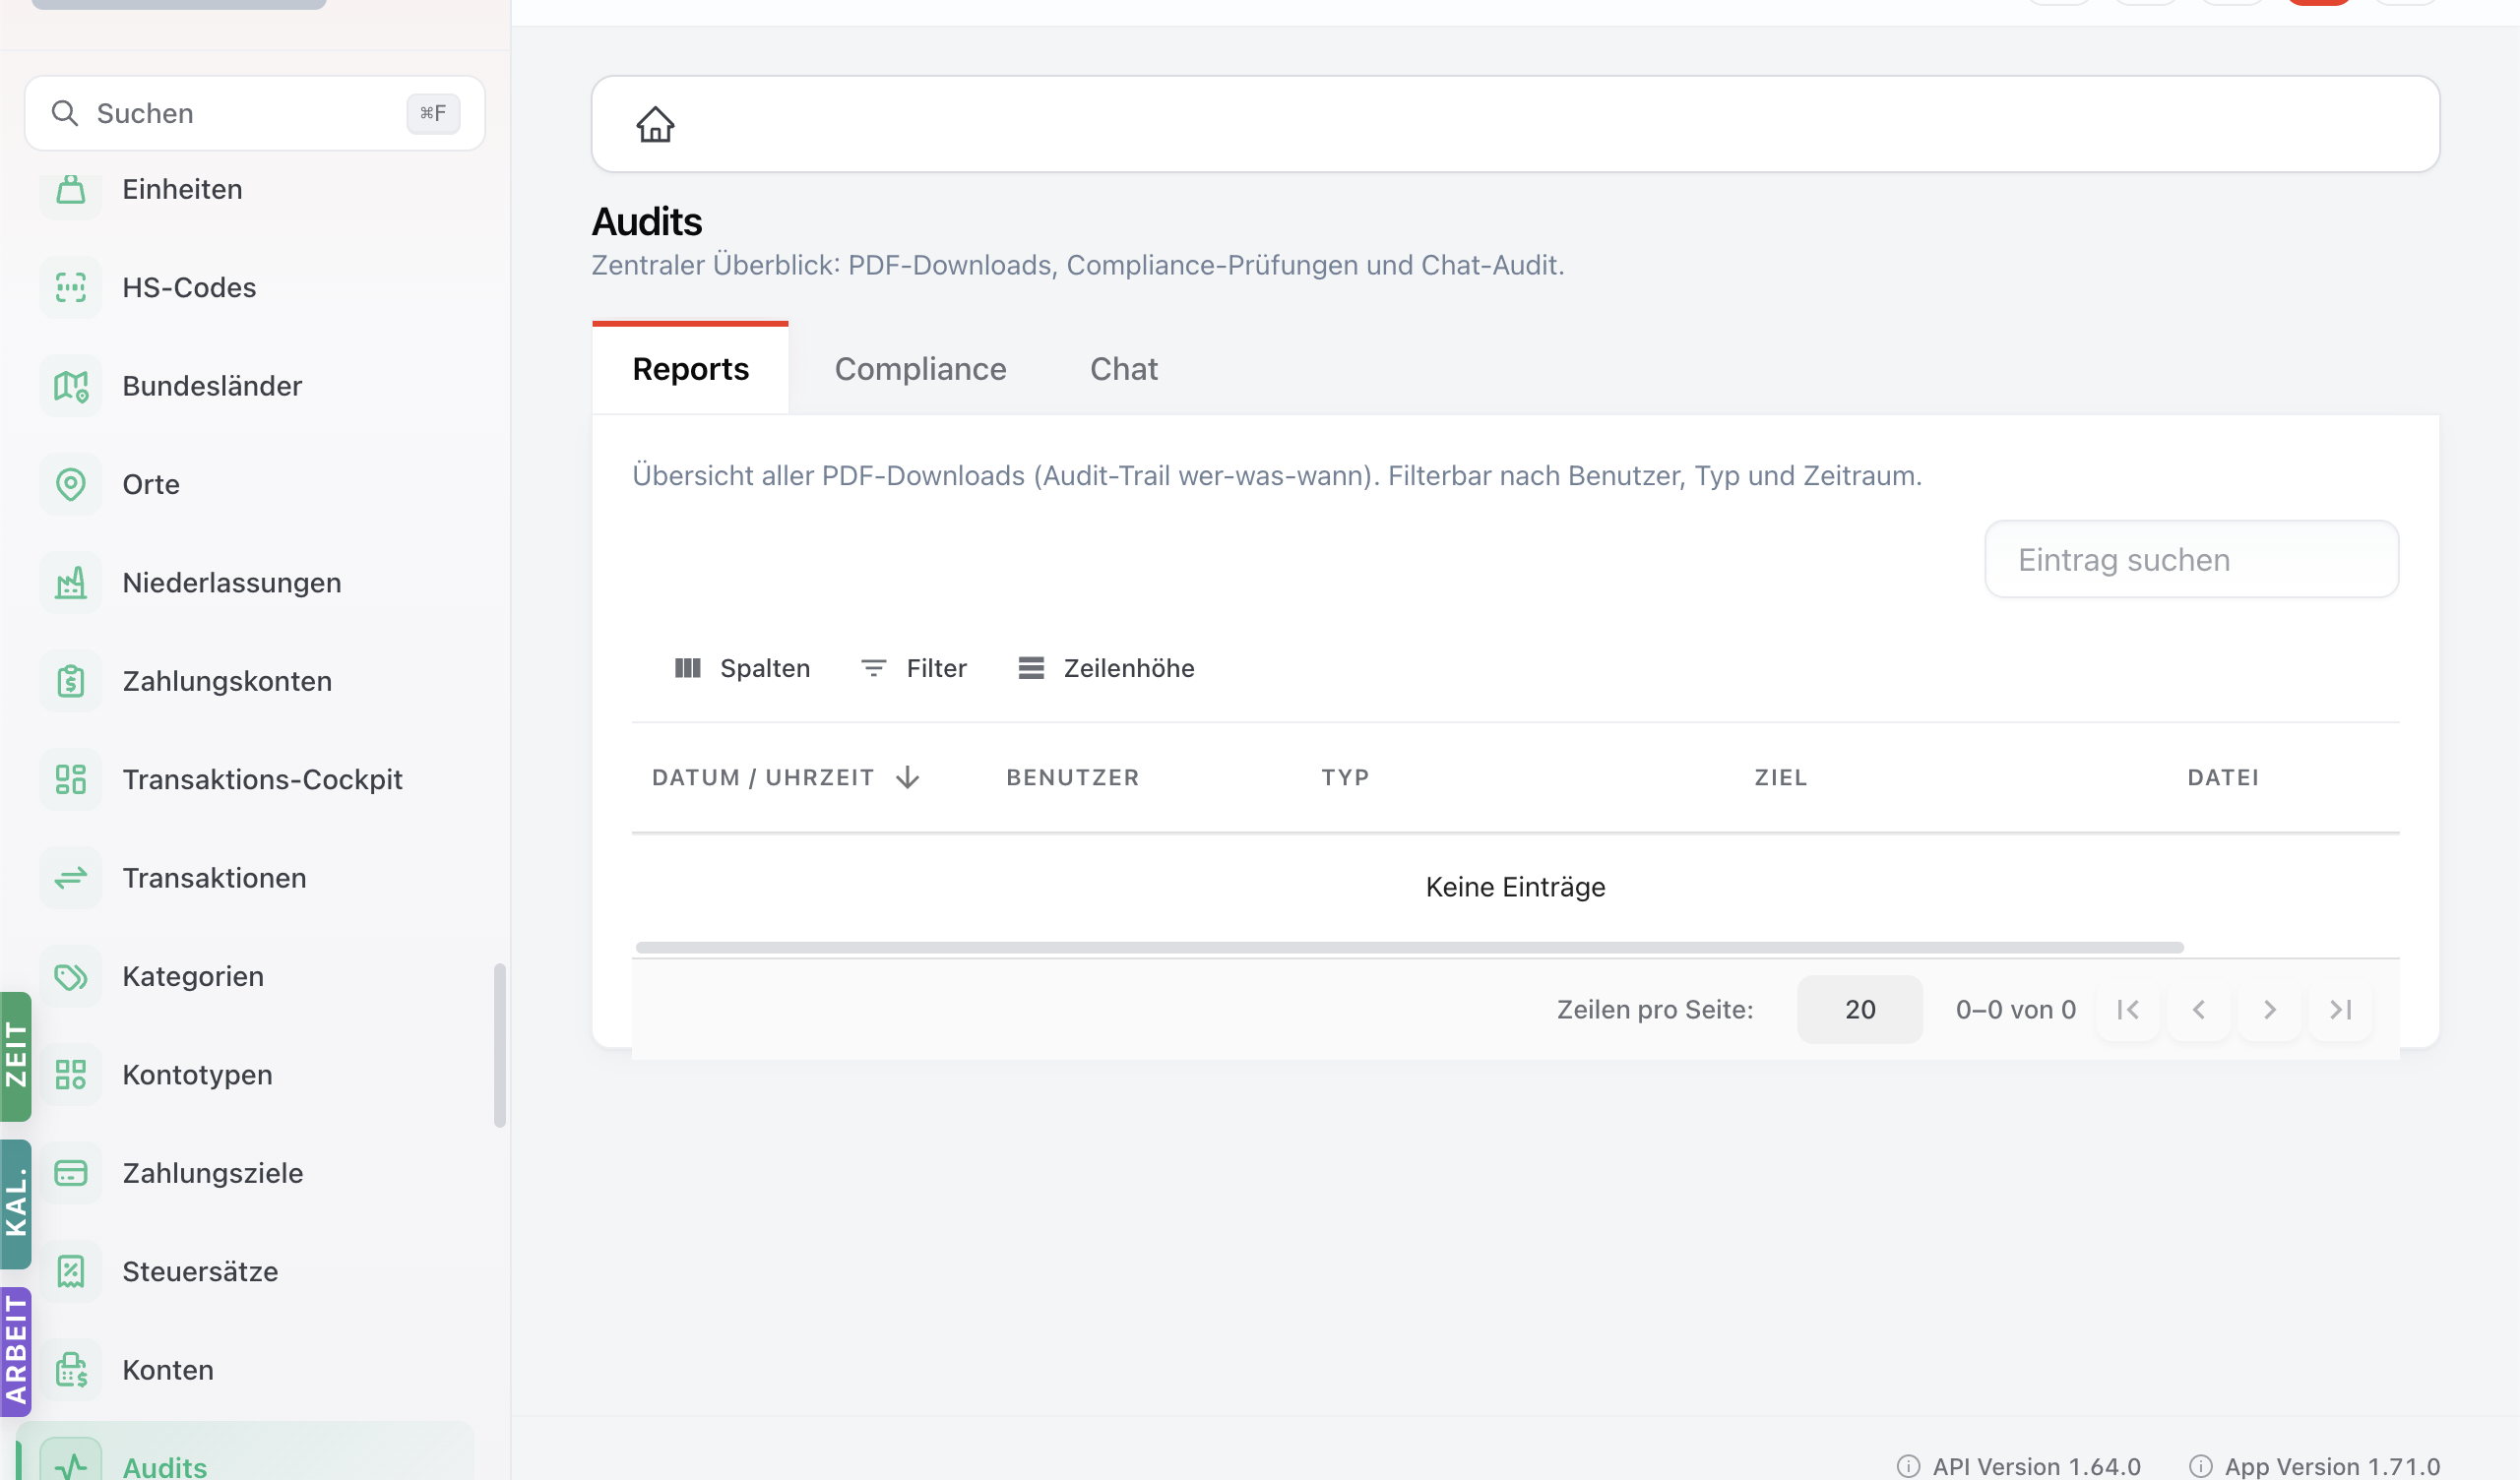The height and width of the screenshot is (1480, 2520).
Task: Click the Typ column header
Action: click(x=1345, y=777)
